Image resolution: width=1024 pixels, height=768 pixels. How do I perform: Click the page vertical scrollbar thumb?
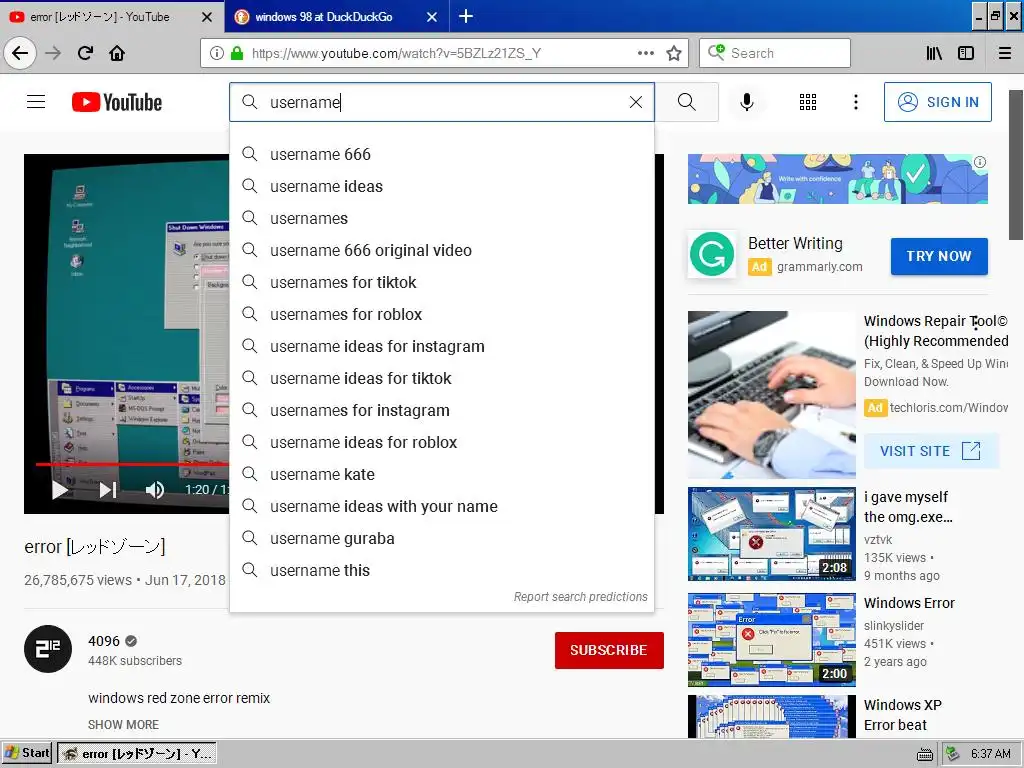click(1016, 165)
